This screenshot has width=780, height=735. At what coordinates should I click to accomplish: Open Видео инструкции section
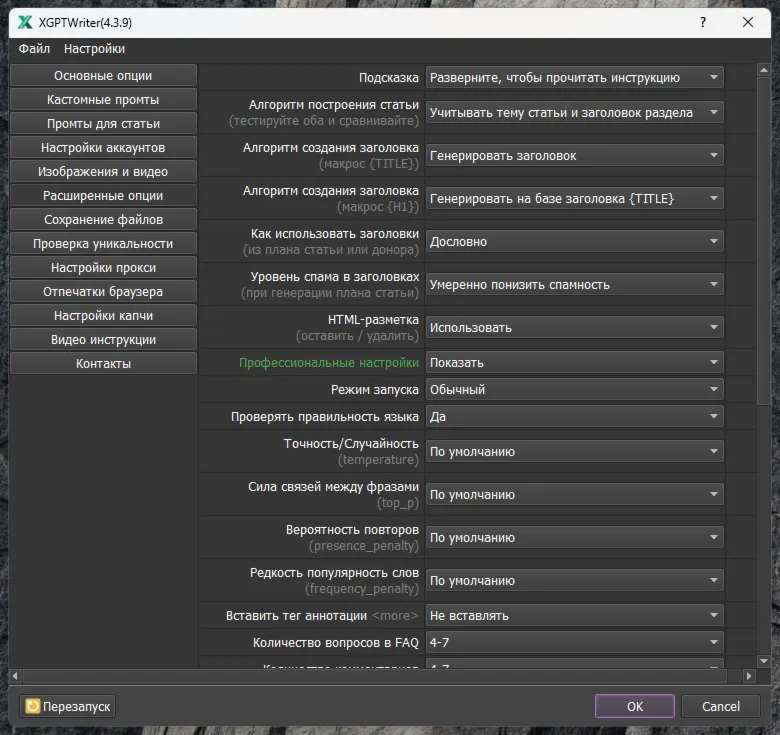tap(103, 340)
